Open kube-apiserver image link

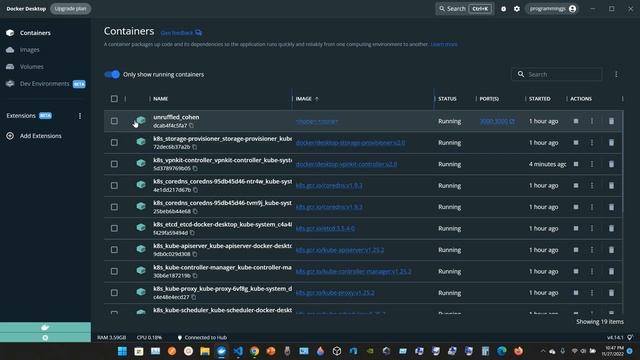[x=340, y=250]
